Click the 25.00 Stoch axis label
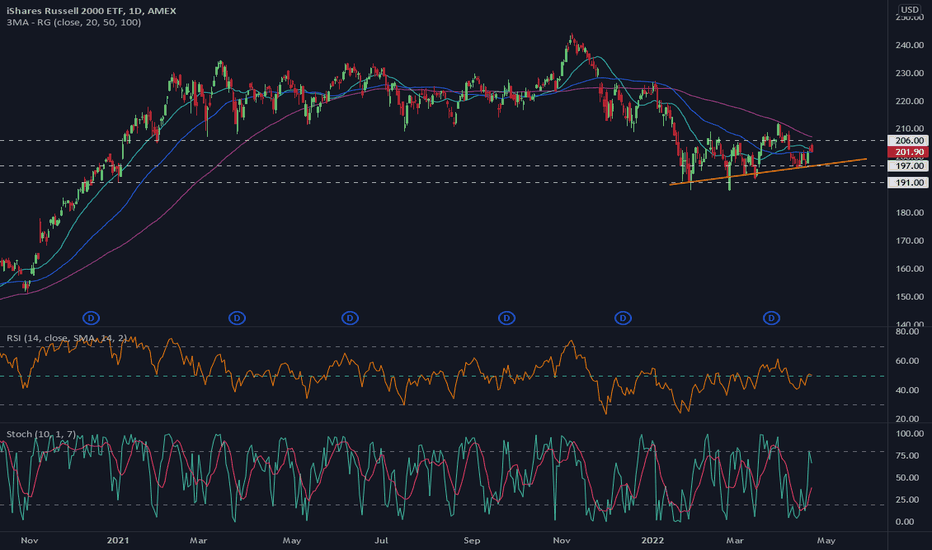Screen dimensions: 932x550 909,500
